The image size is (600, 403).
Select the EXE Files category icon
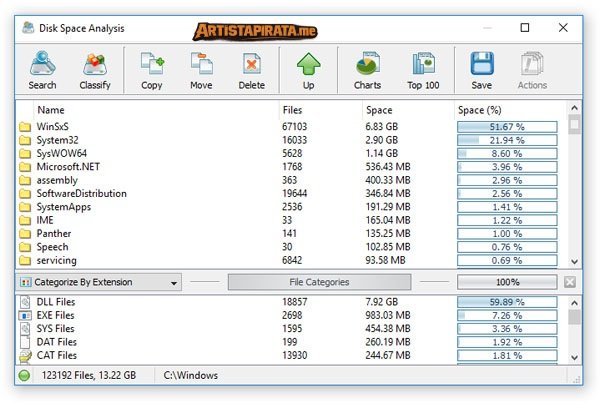pos(25,316)
